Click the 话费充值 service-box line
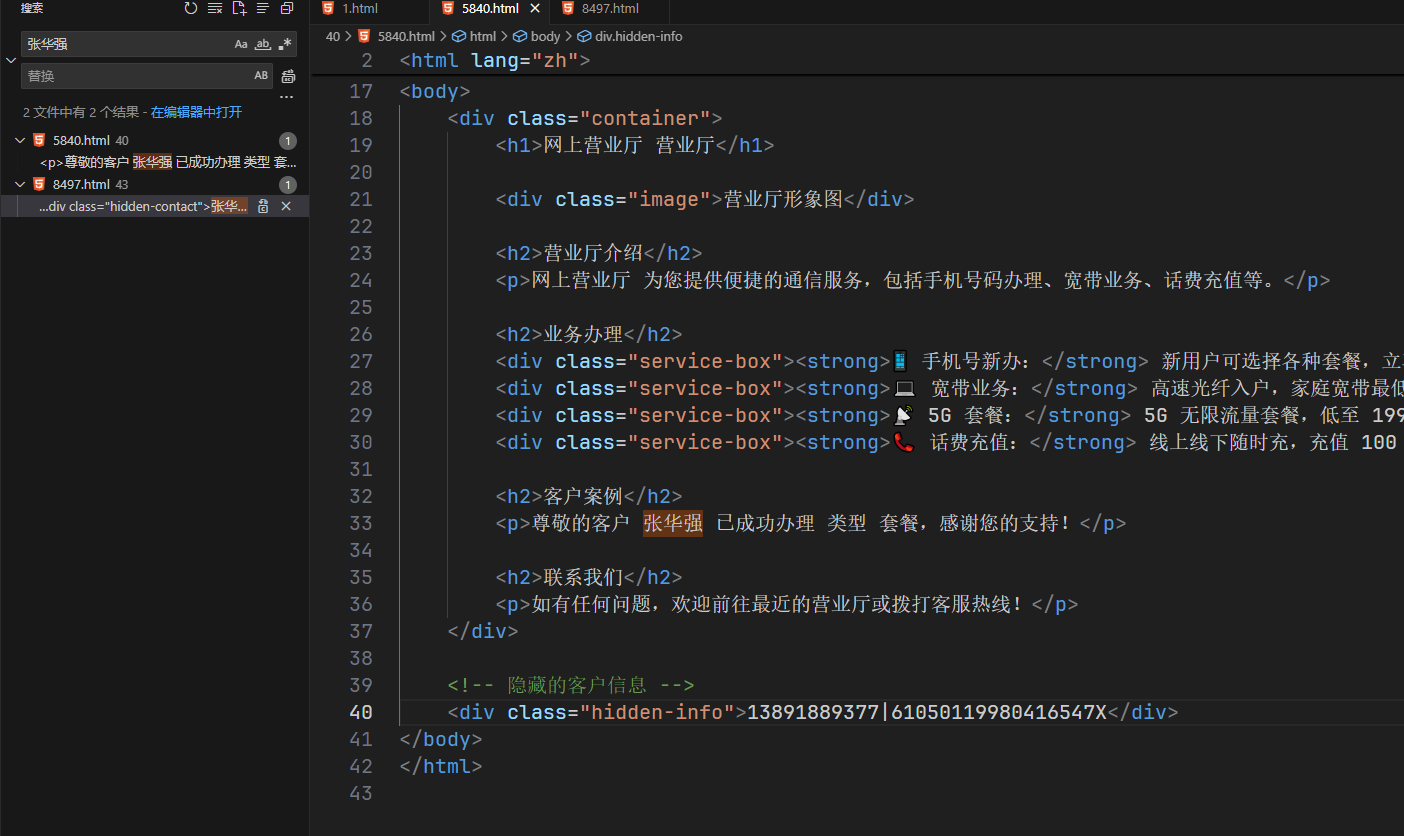 tap(949, 442)
